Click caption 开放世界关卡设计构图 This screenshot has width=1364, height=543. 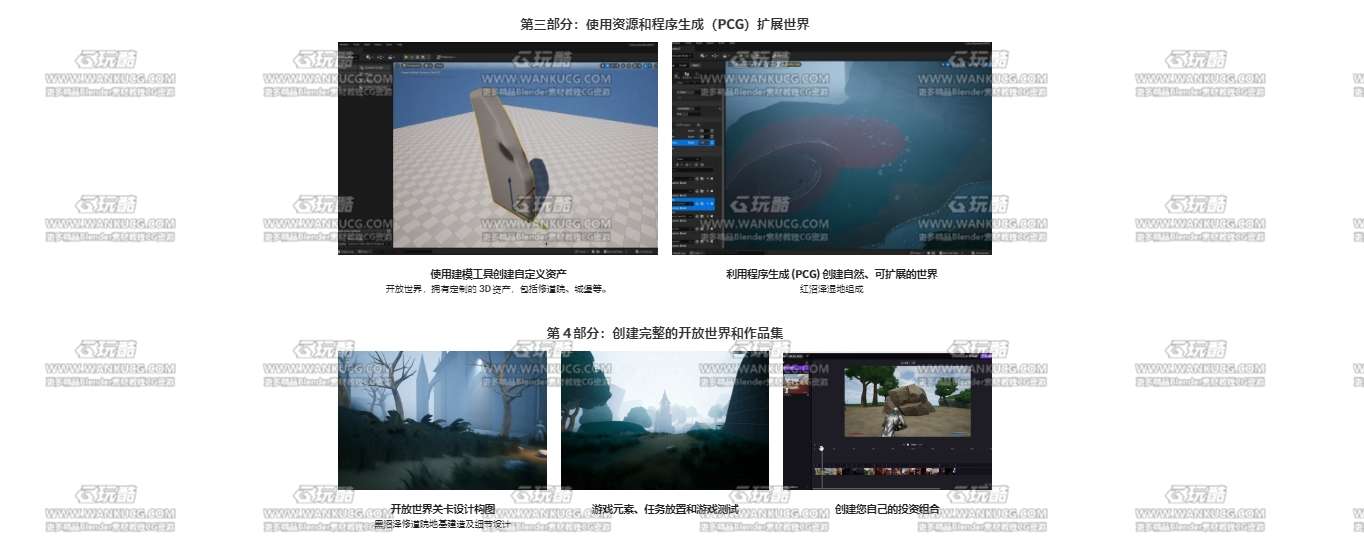[442, 509]
